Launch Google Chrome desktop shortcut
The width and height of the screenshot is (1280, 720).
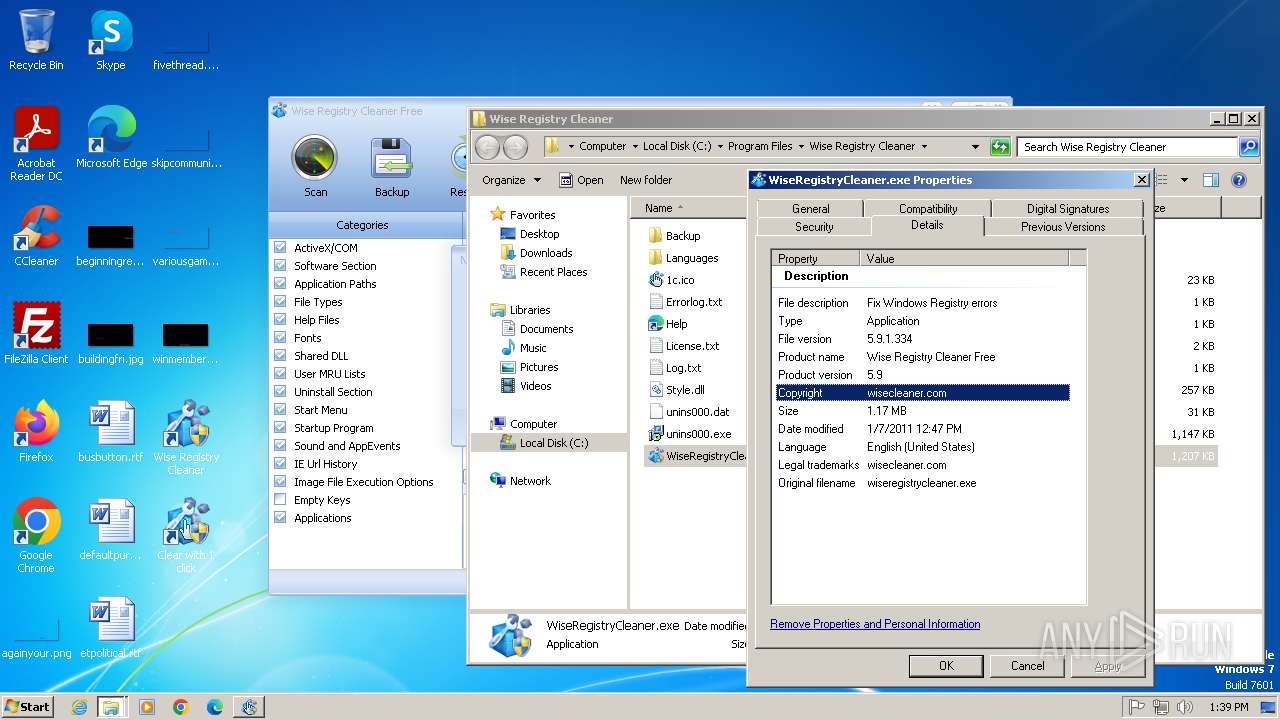point(36,537)
